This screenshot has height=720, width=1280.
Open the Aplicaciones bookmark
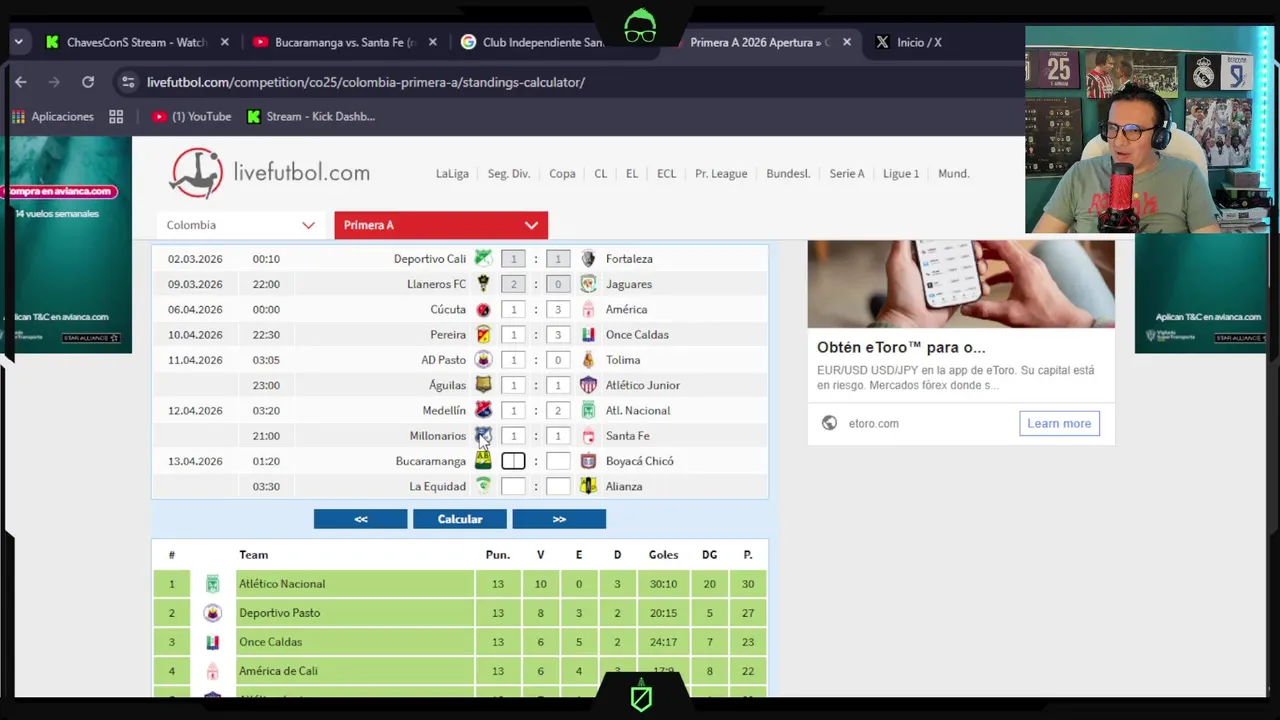coord(53,116)
